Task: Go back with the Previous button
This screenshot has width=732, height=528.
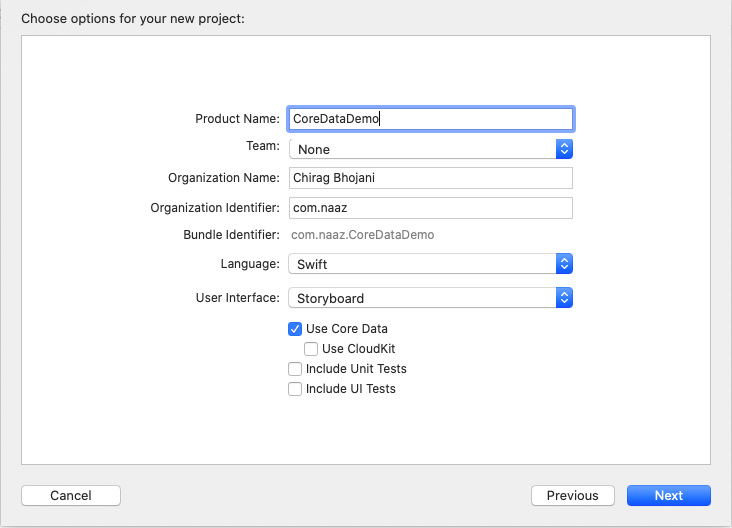Action: tap(573, 495)
